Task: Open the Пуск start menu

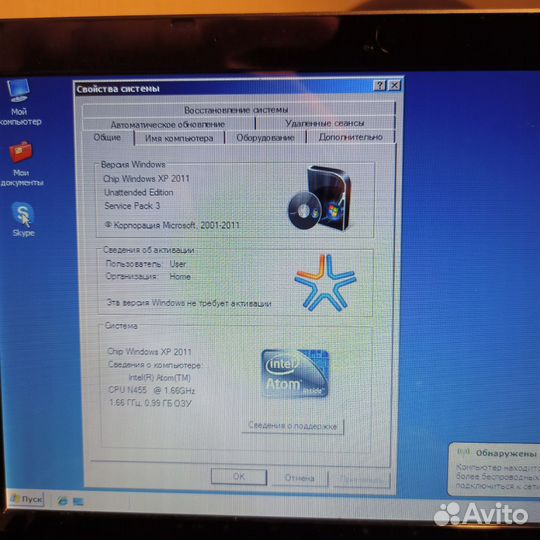Action: 27,499
